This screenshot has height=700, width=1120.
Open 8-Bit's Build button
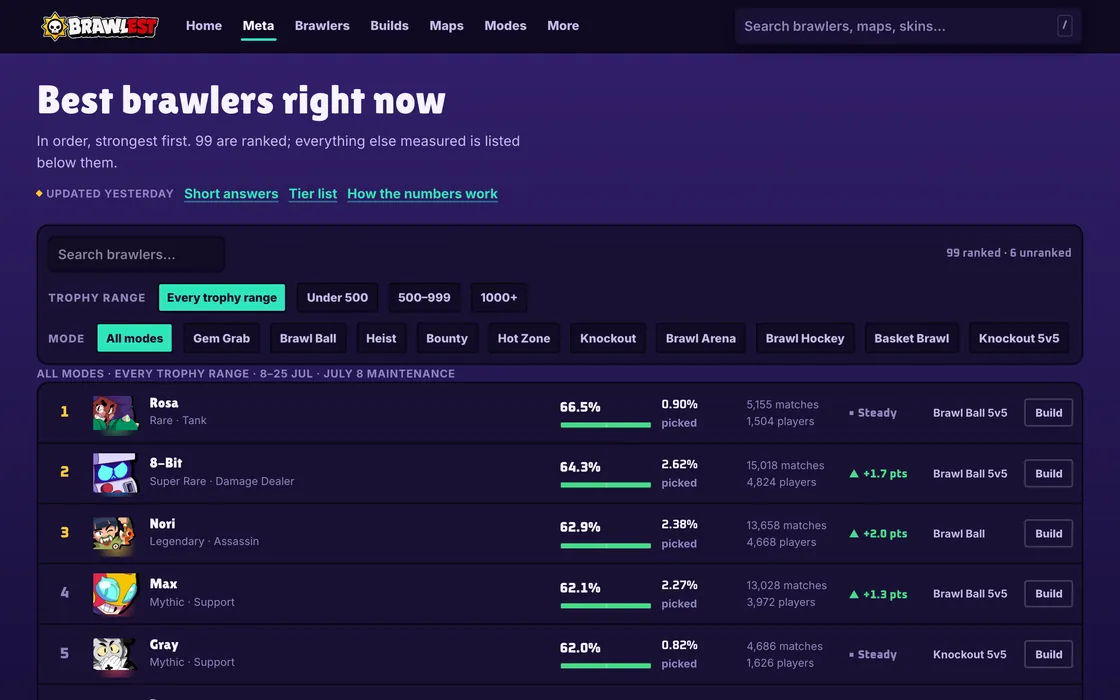pyautogui.click(x=1049, y=473)
